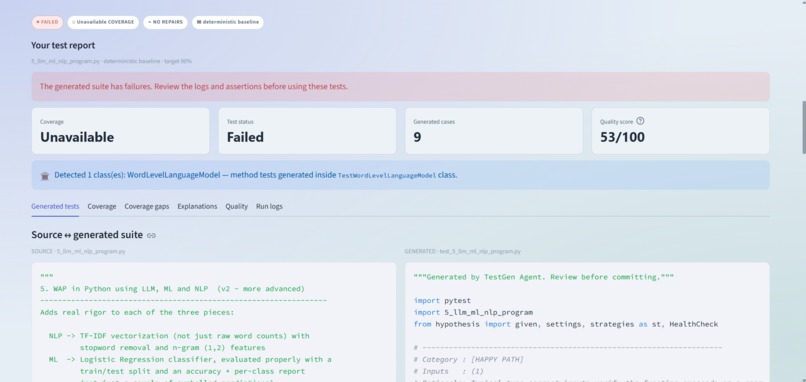Click the NO REPAIRS badge

coord(165,22)
